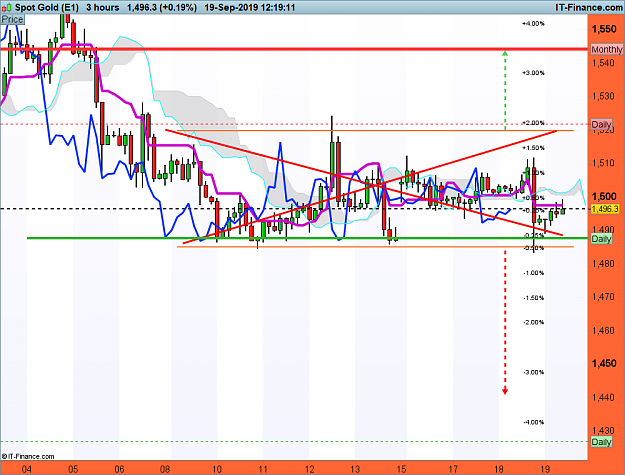Click the Spot Gold (E1) title
625x475 pixels.
coord(47,7)
